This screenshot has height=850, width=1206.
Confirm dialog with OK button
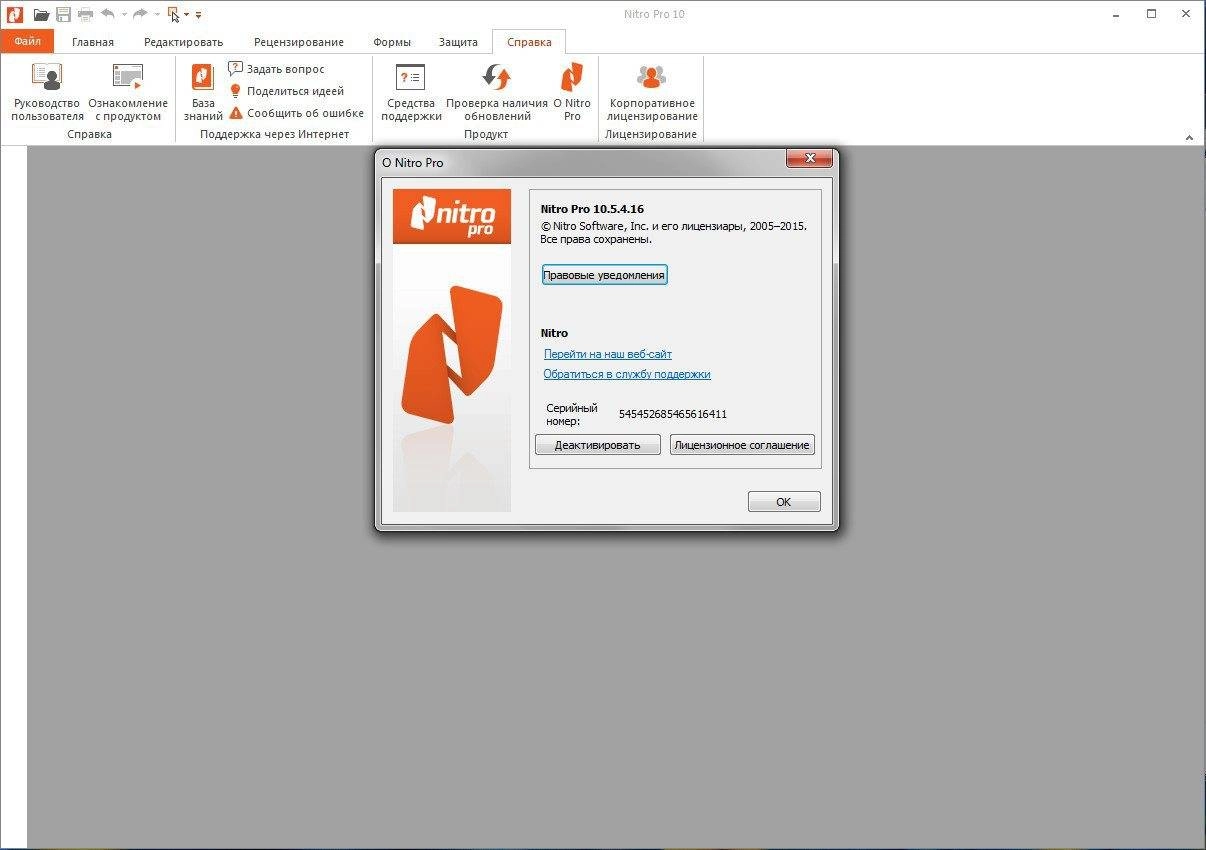(784, 502)
